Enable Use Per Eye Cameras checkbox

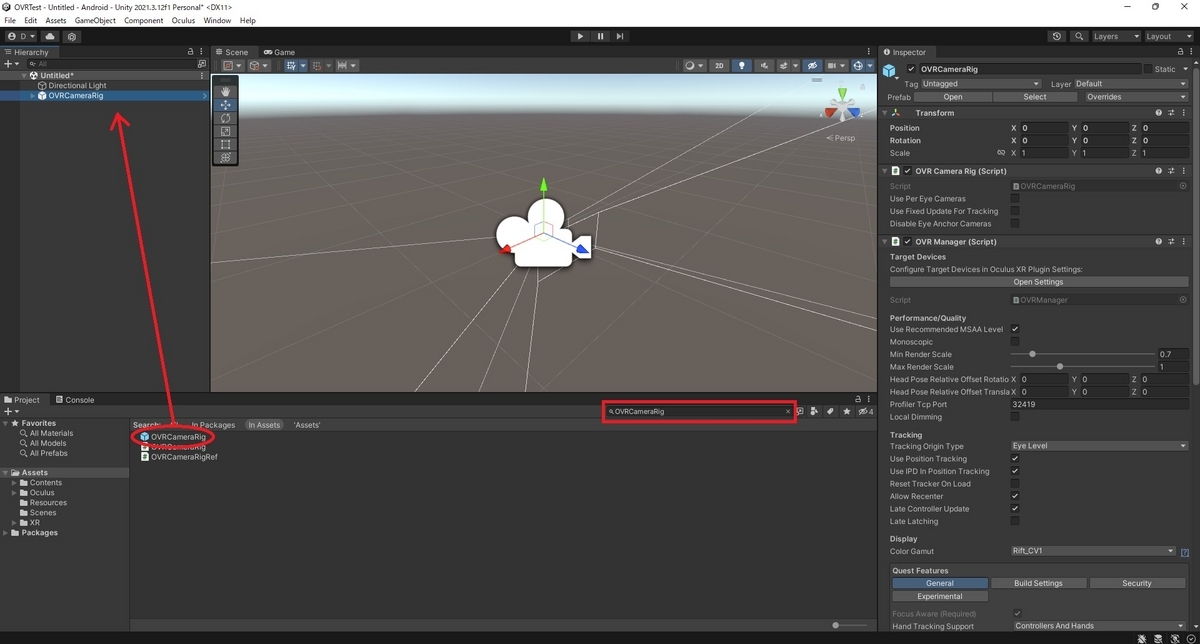tap(1015, 199)
